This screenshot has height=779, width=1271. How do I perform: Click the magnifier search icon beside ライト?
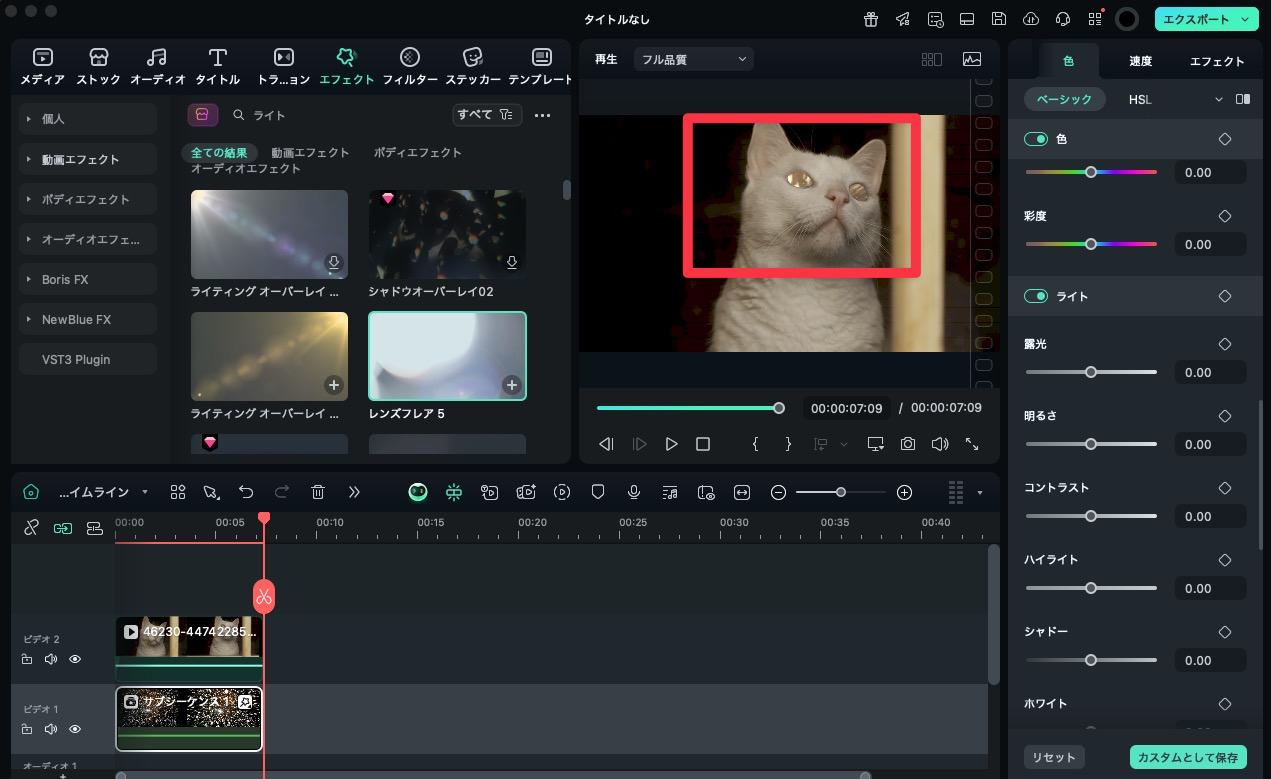click(x=239, y=115)
